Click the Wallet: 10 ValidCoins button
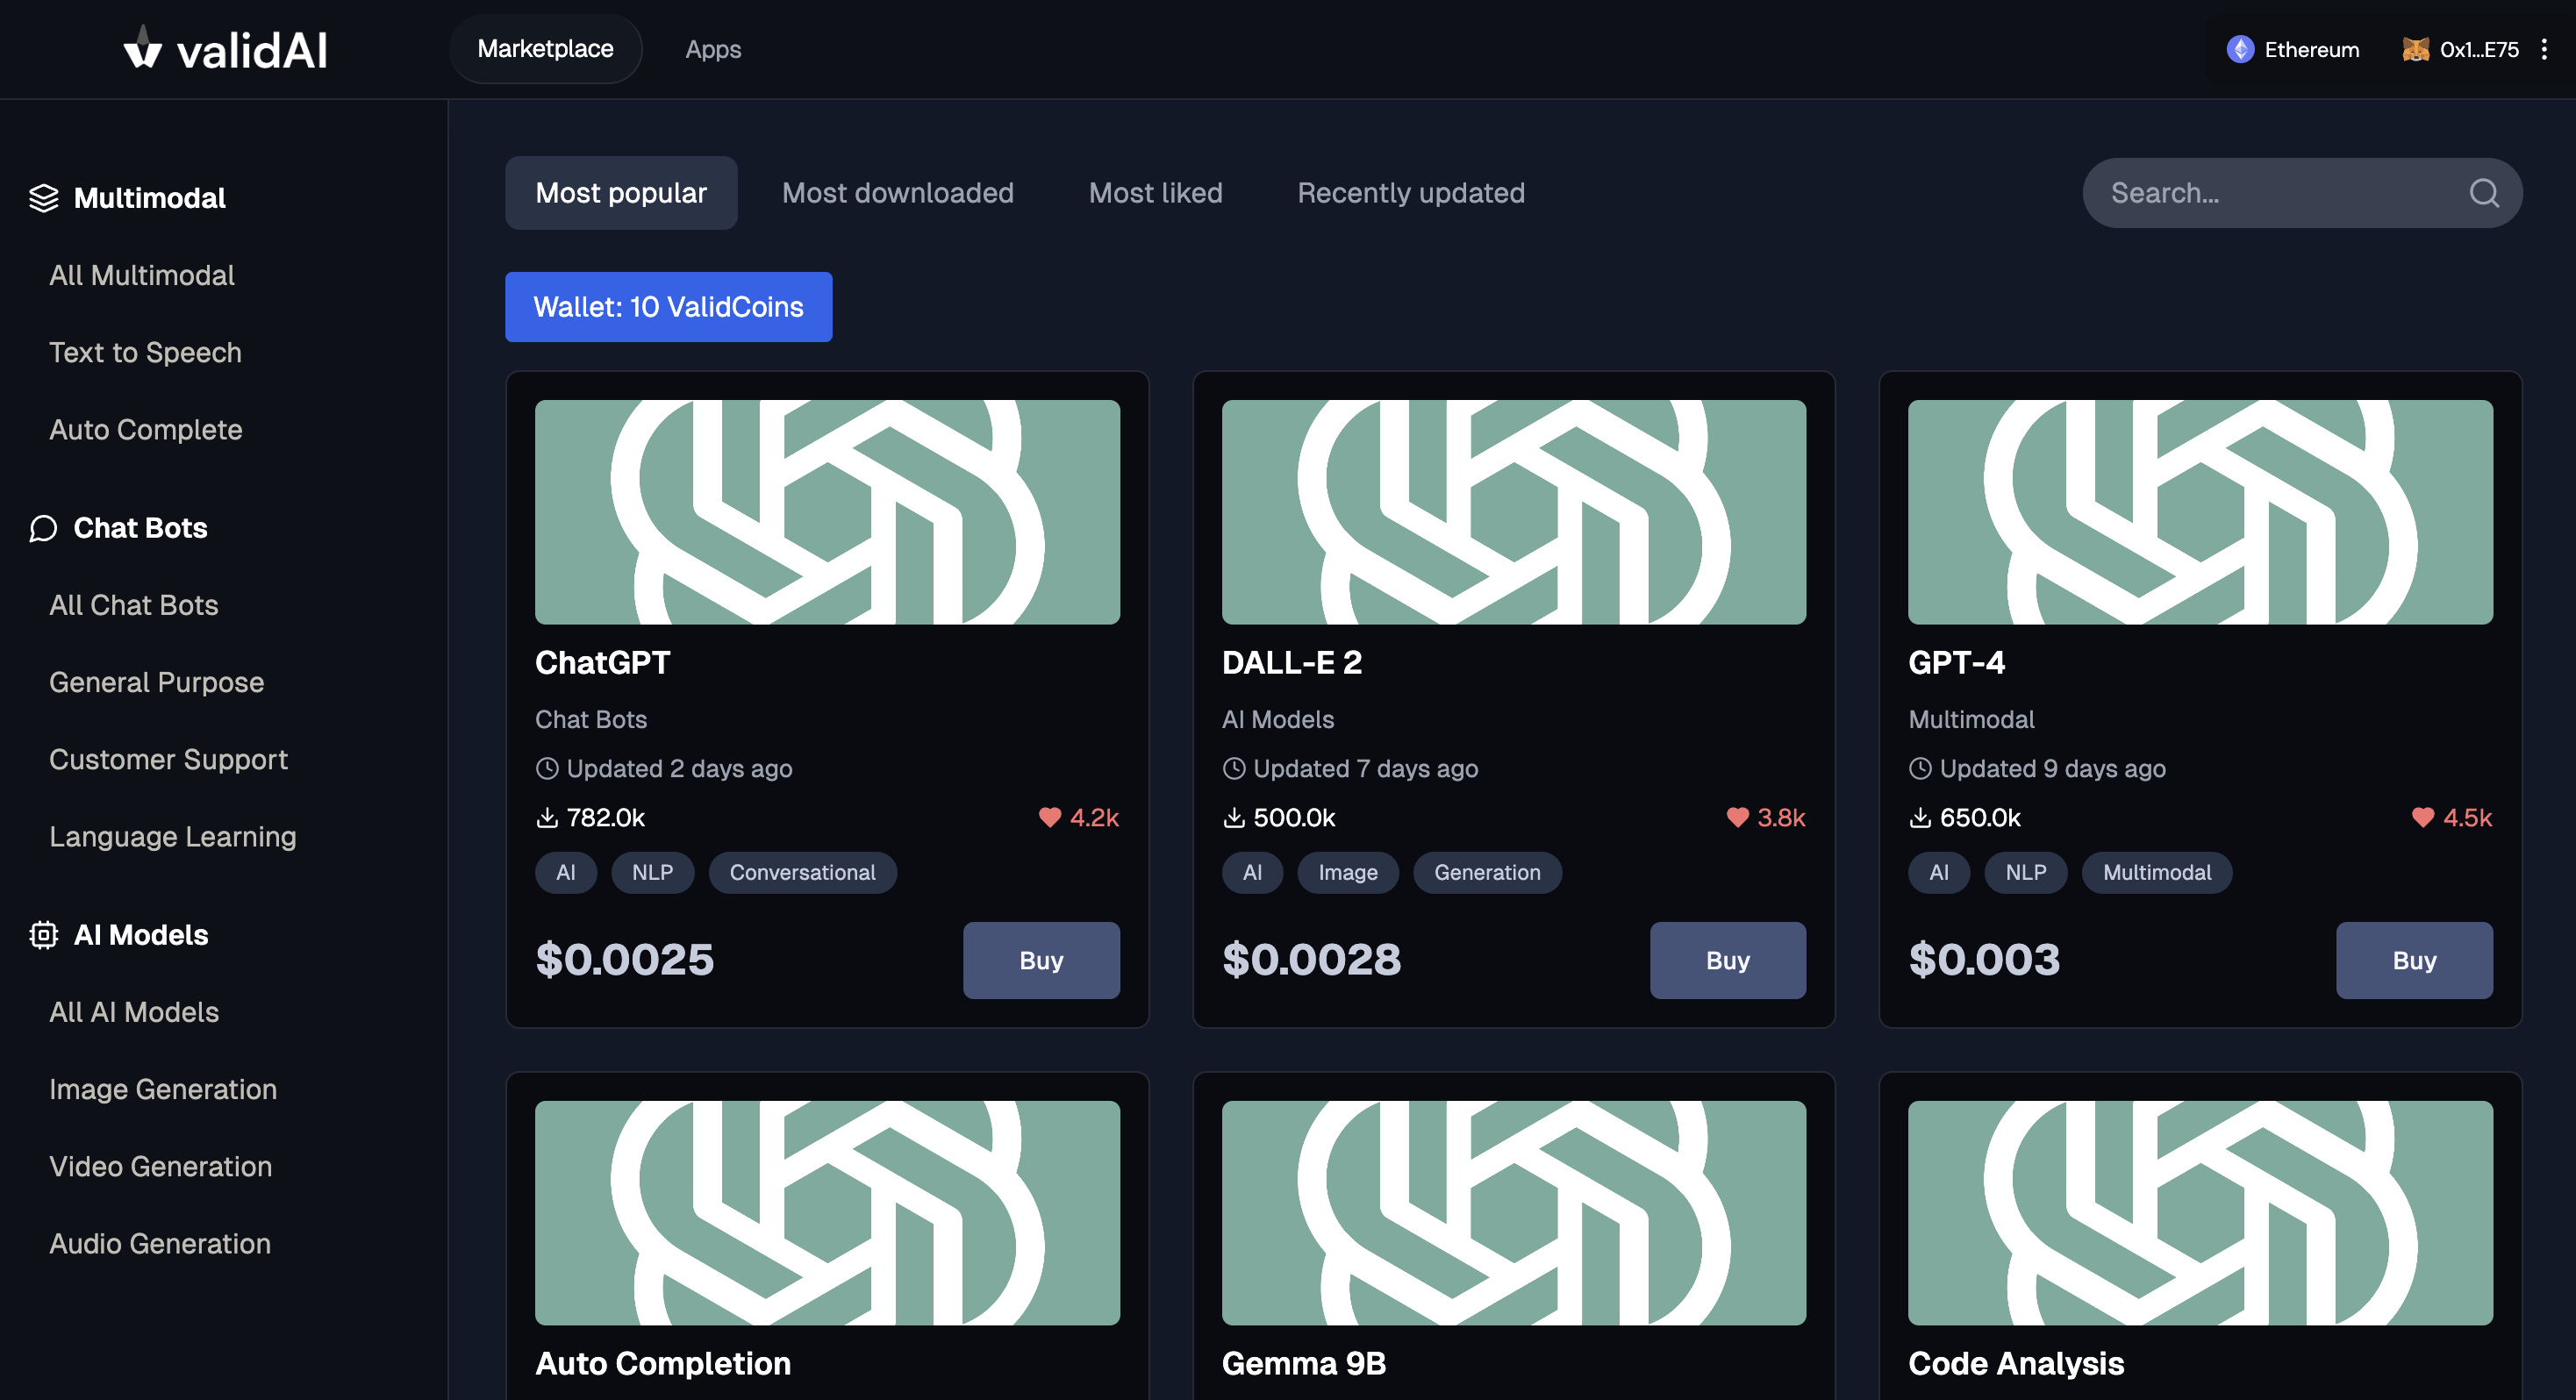The height and width of the screenshot is (1400, 2576). pos(668,307)
